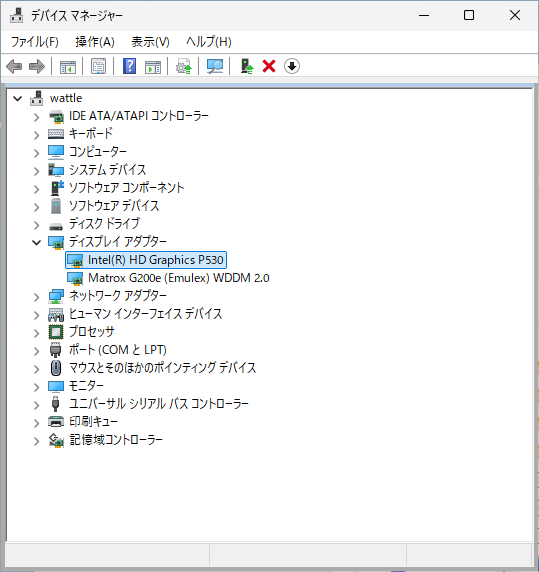Show/hide console tree toolbar icon
This screenshot has height=572, width=539.
tap(68, 66)
